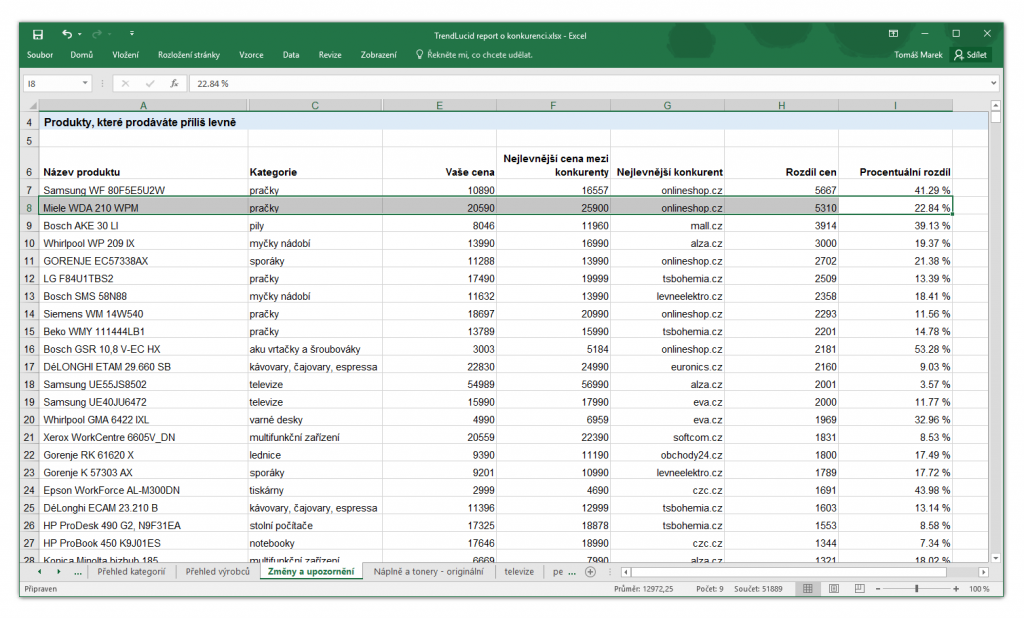Click the Enter checkmark formula bar icon
The image size is (1024, 618).
point(150,84)
